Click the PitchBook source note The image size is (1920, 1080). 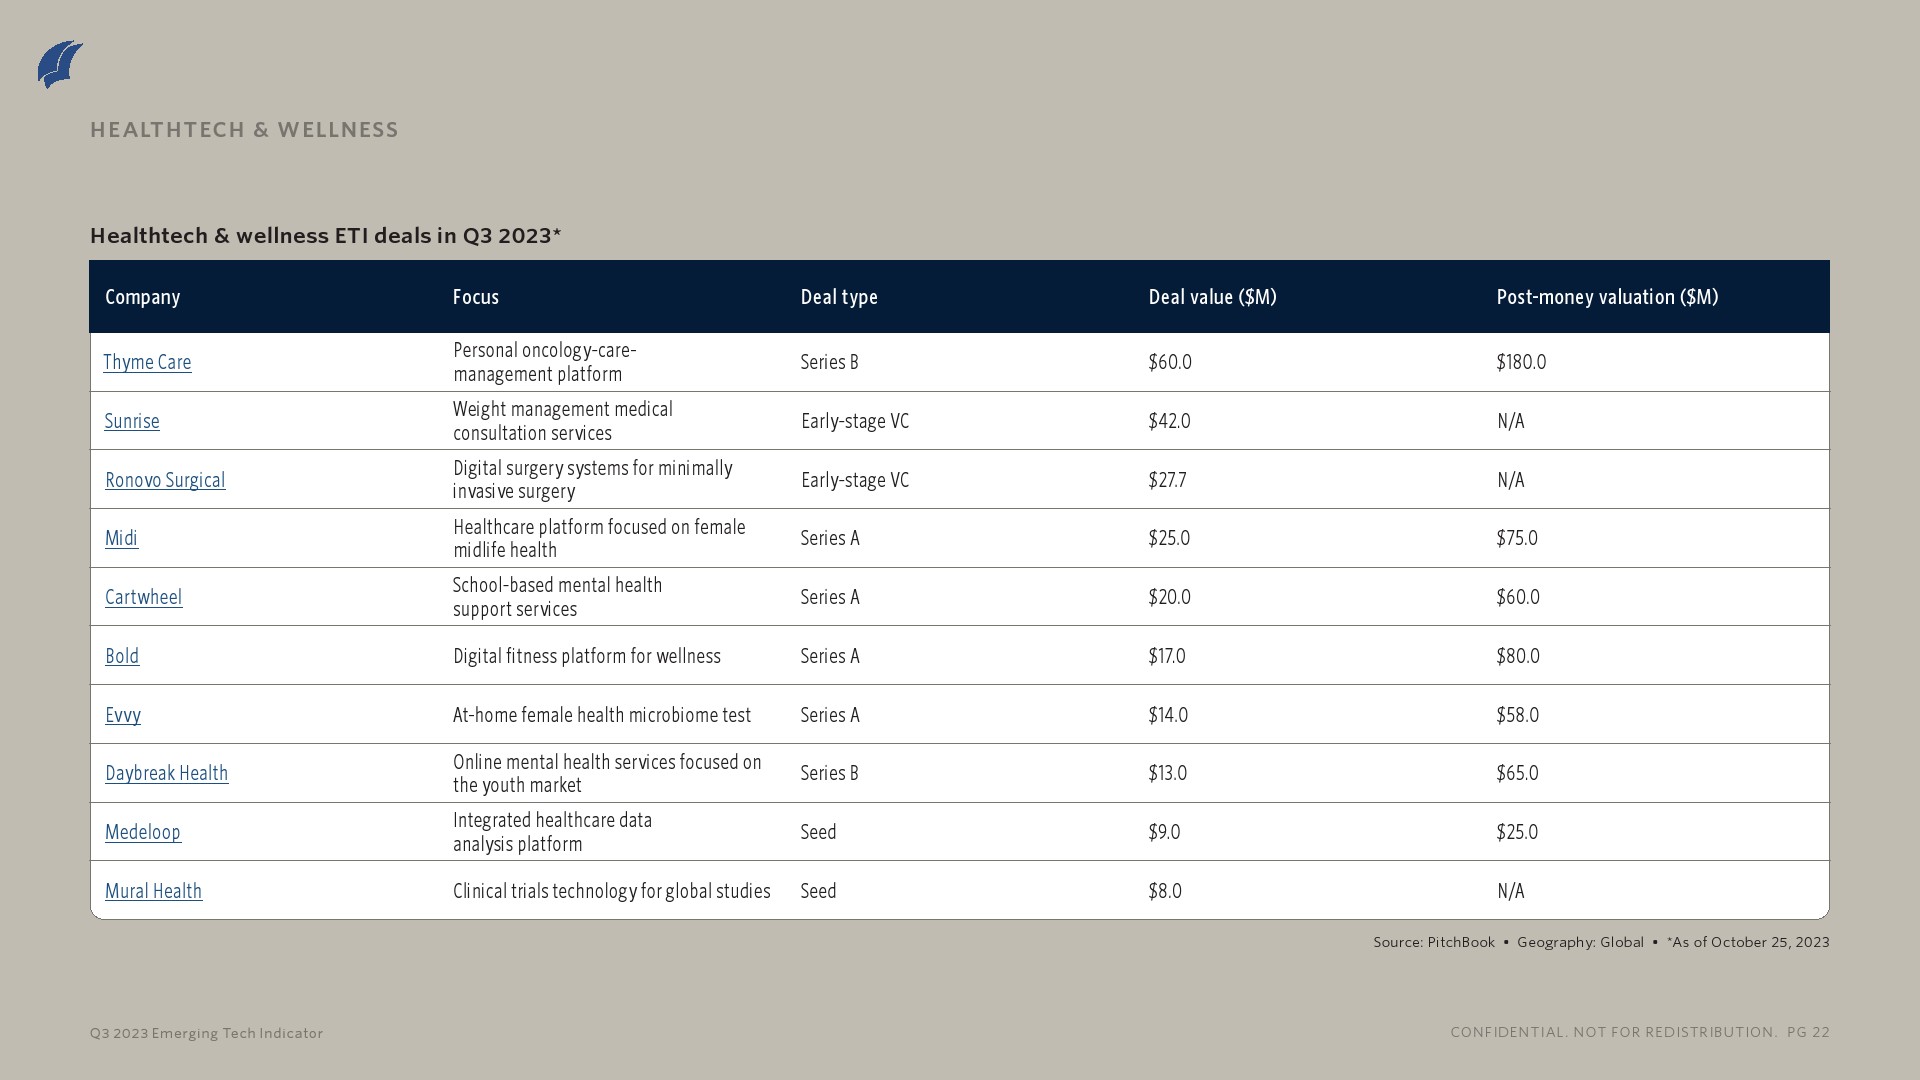pos(1433,942)
